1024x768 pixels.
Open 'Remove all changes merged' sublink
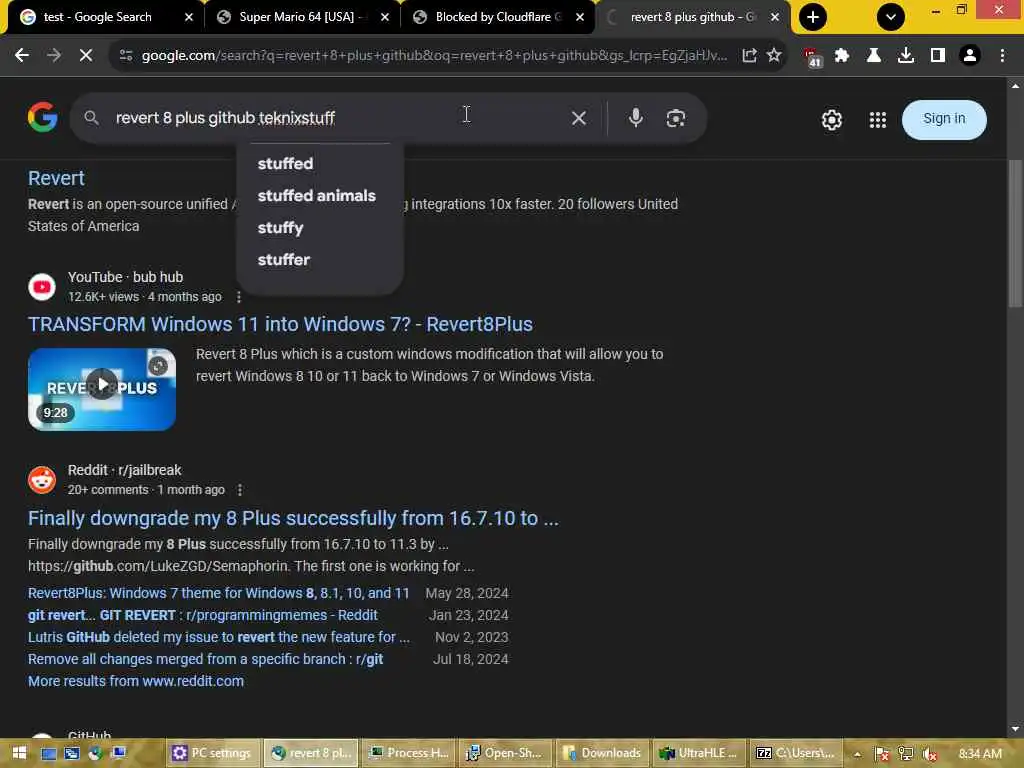click(x=205, y=659)
